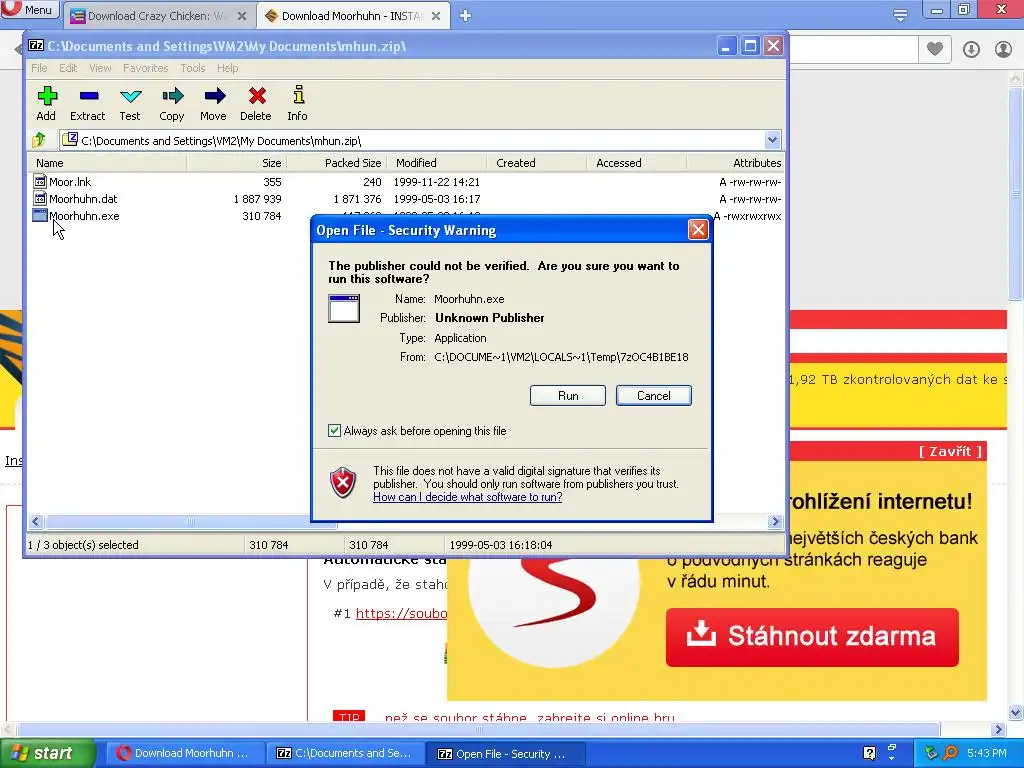The height and width of the screenshot is (768, 1024).
Task: Click the tray help question mark icon
Action: pyautogui.click(x=869, y=753)
